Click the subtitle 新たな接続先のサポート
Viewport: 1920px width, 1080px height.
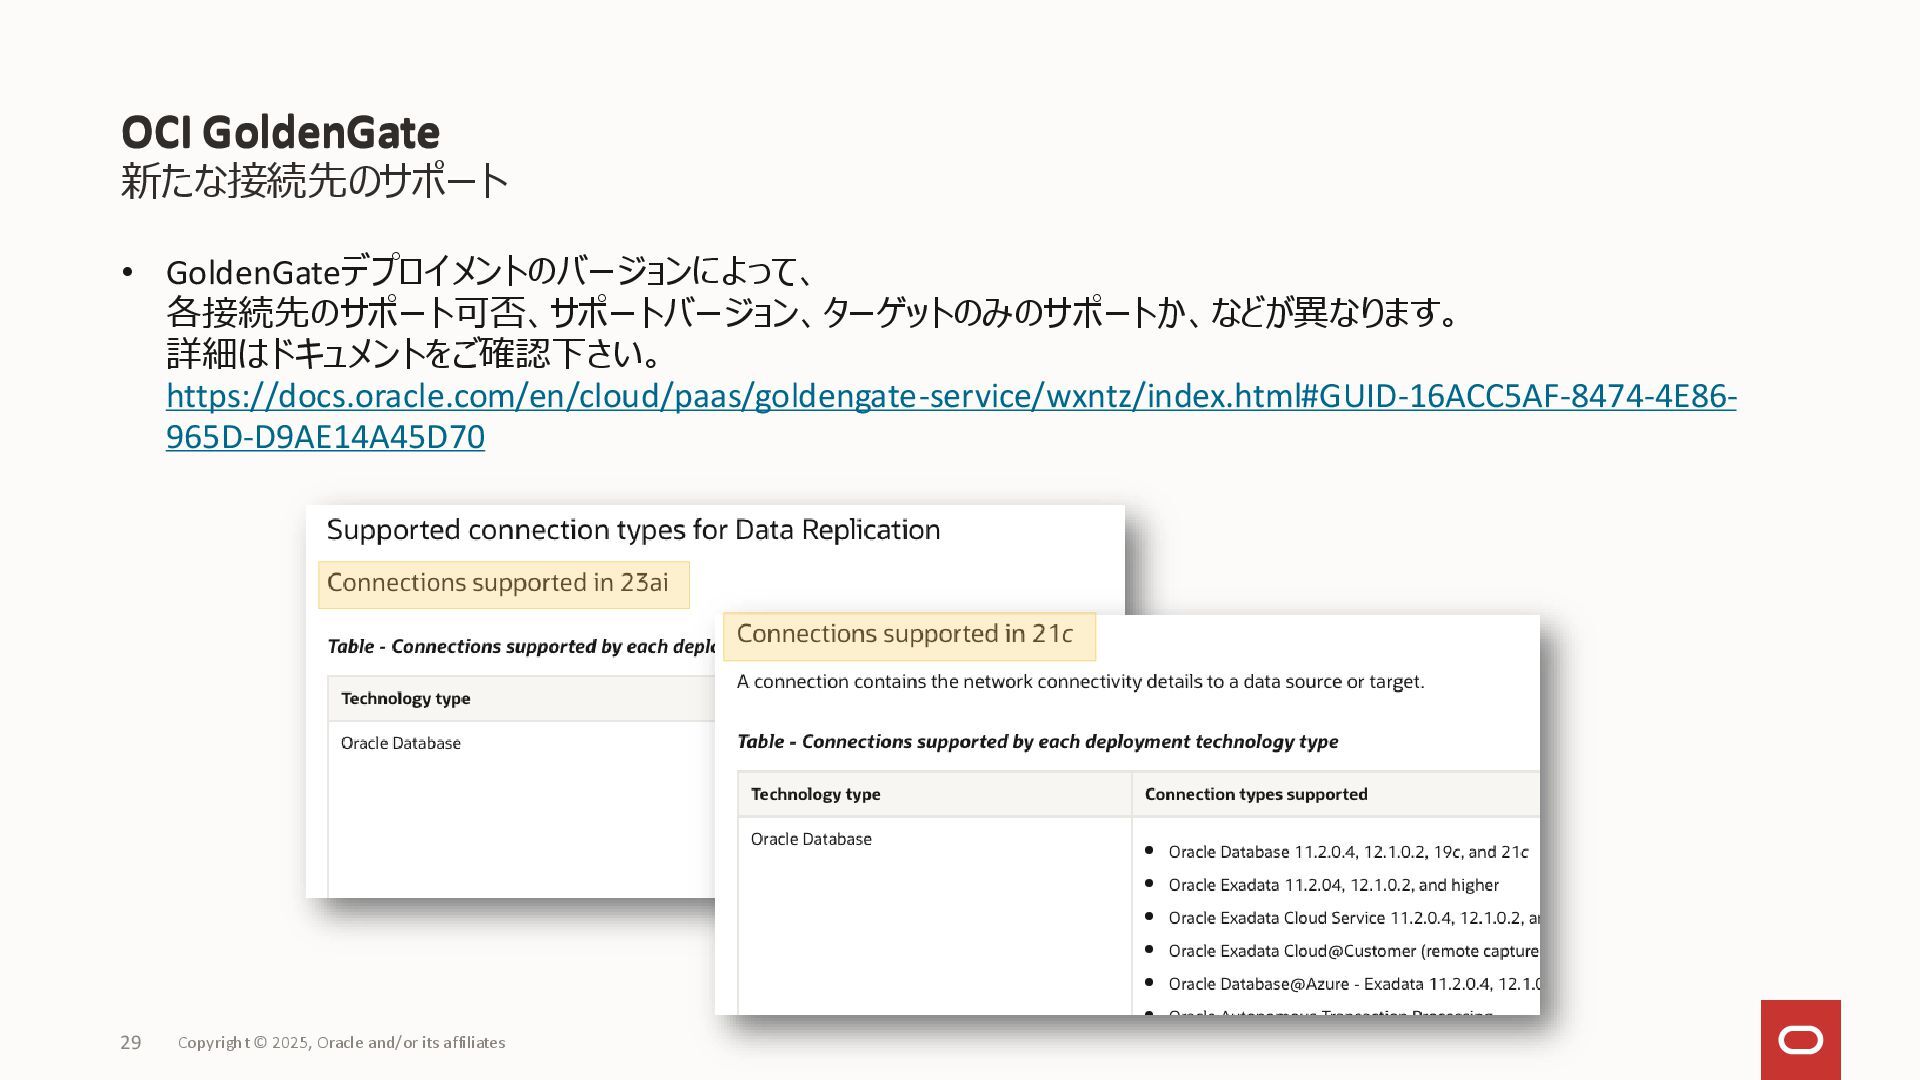pos(314,181)
